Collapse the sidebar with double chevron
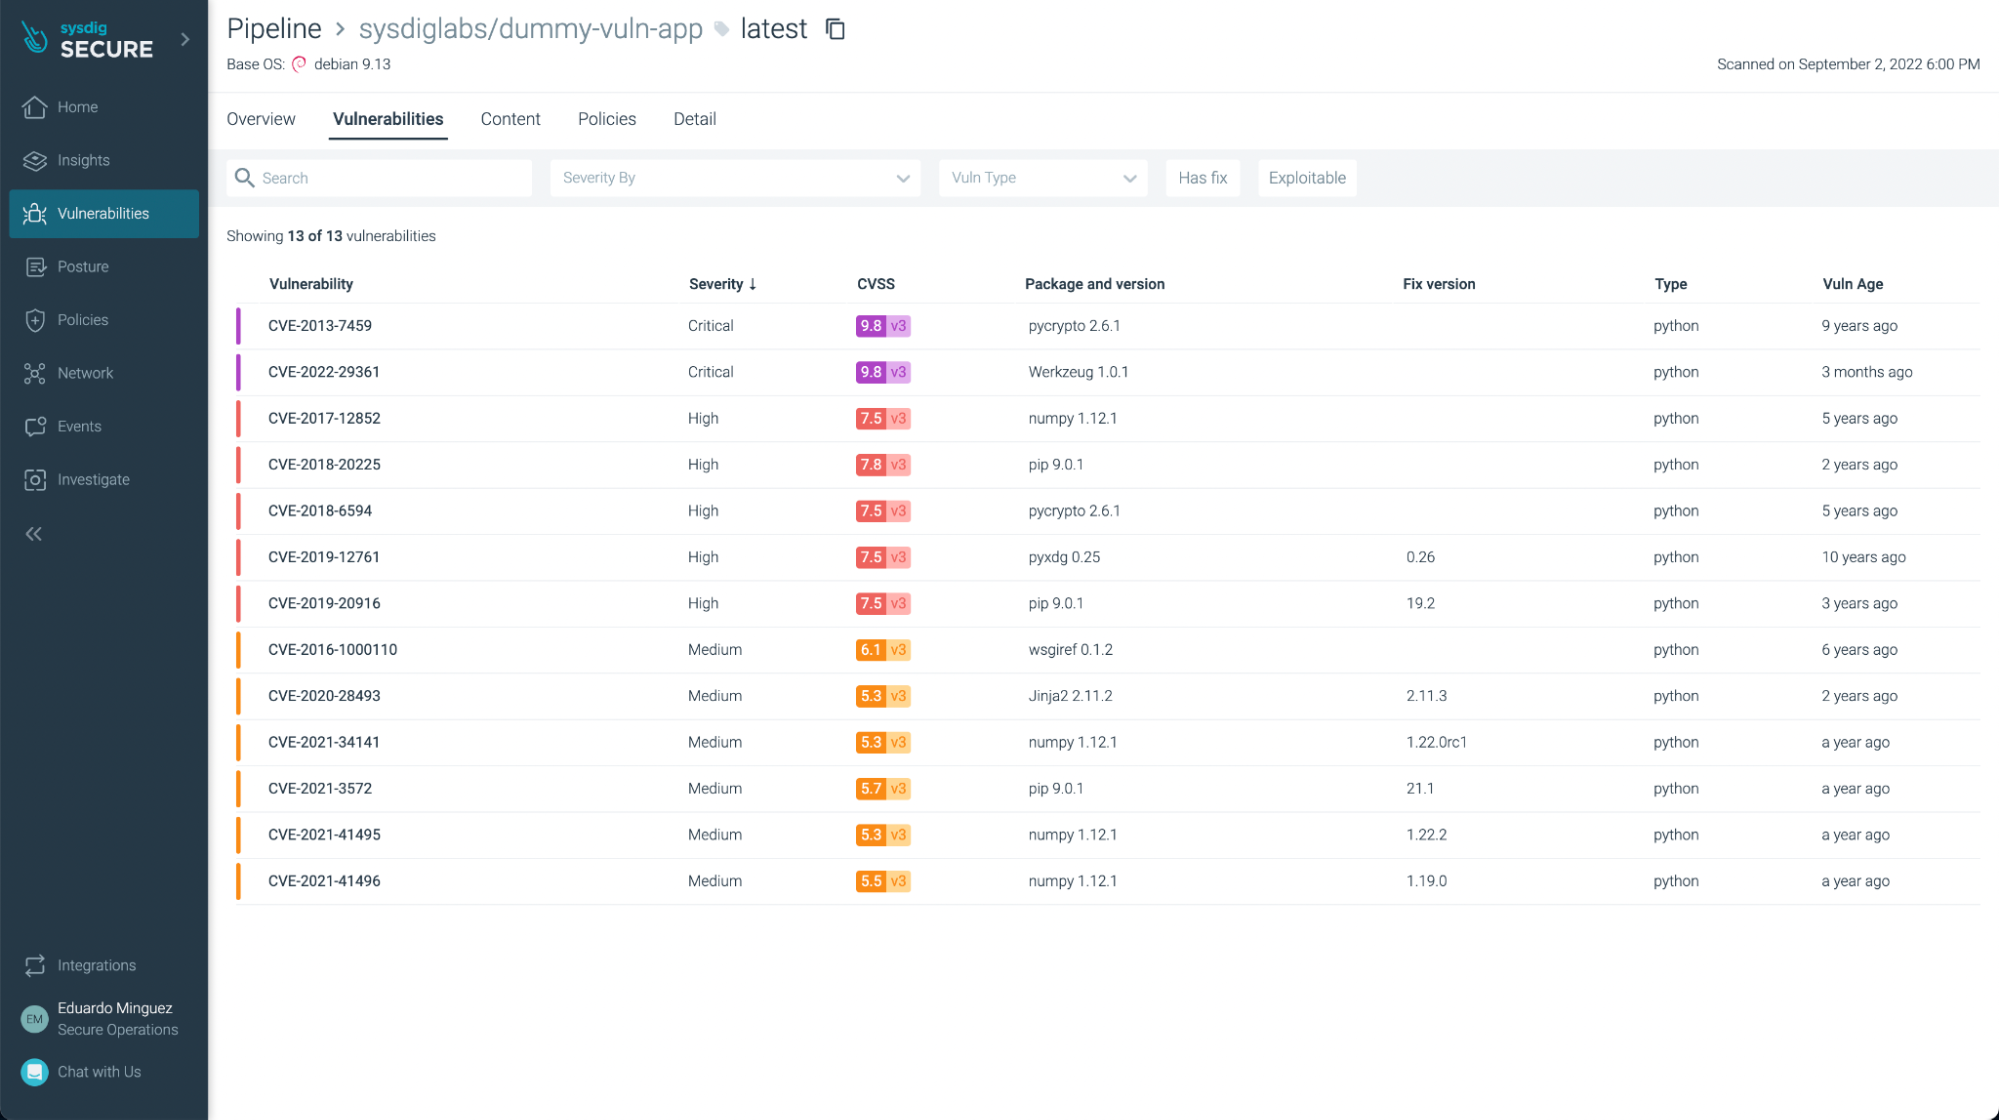The width and height of the screenshot is (1999, 1120). coord(34,534)
